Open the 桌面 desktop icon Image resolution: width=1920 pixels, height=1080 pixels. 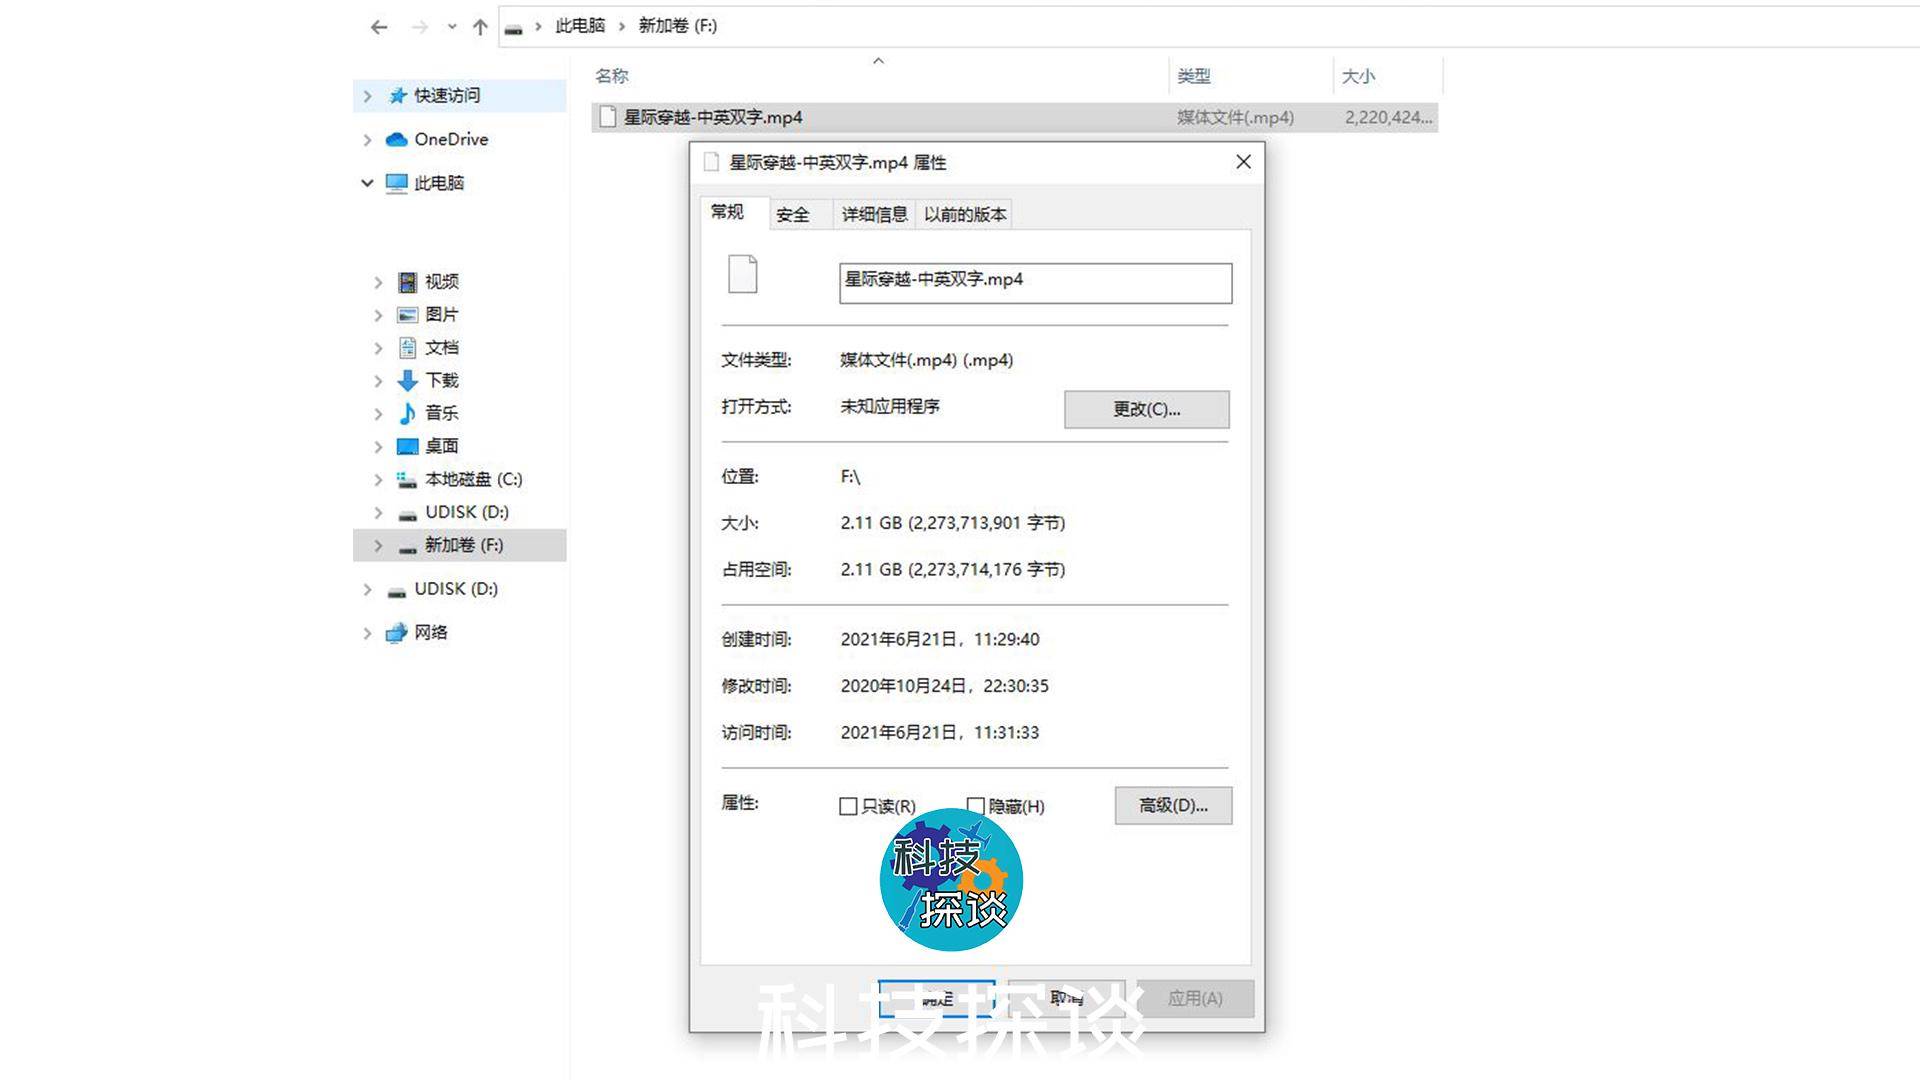407,446
